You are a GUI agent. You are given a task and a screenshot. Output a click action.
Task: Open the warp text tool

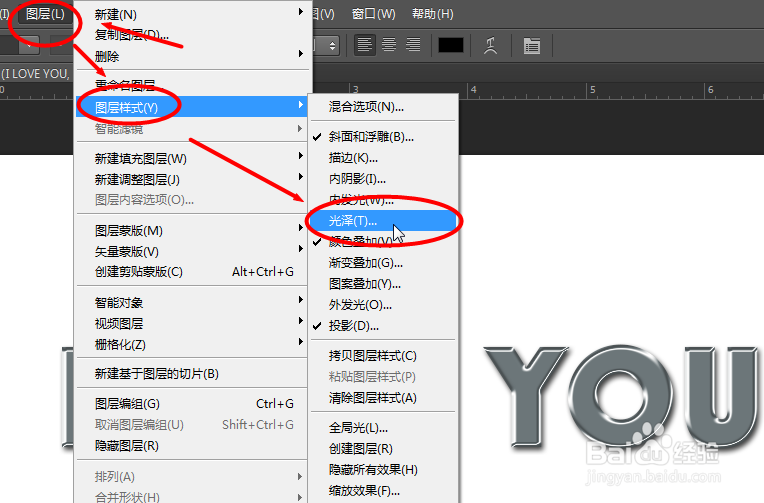(490, 45)
